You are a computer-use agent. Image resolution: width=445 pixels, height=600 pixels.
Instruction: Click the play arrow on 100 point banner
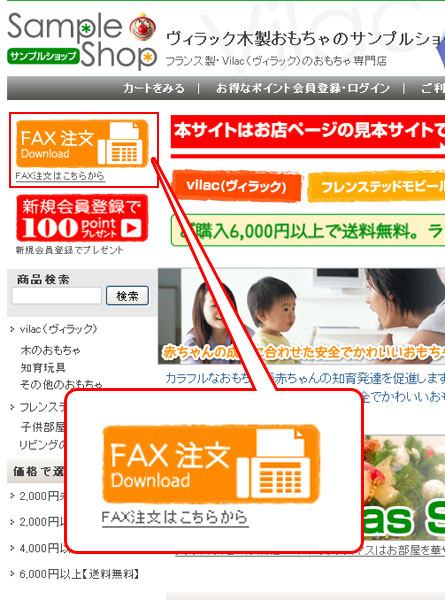click(x=132, y=228)
